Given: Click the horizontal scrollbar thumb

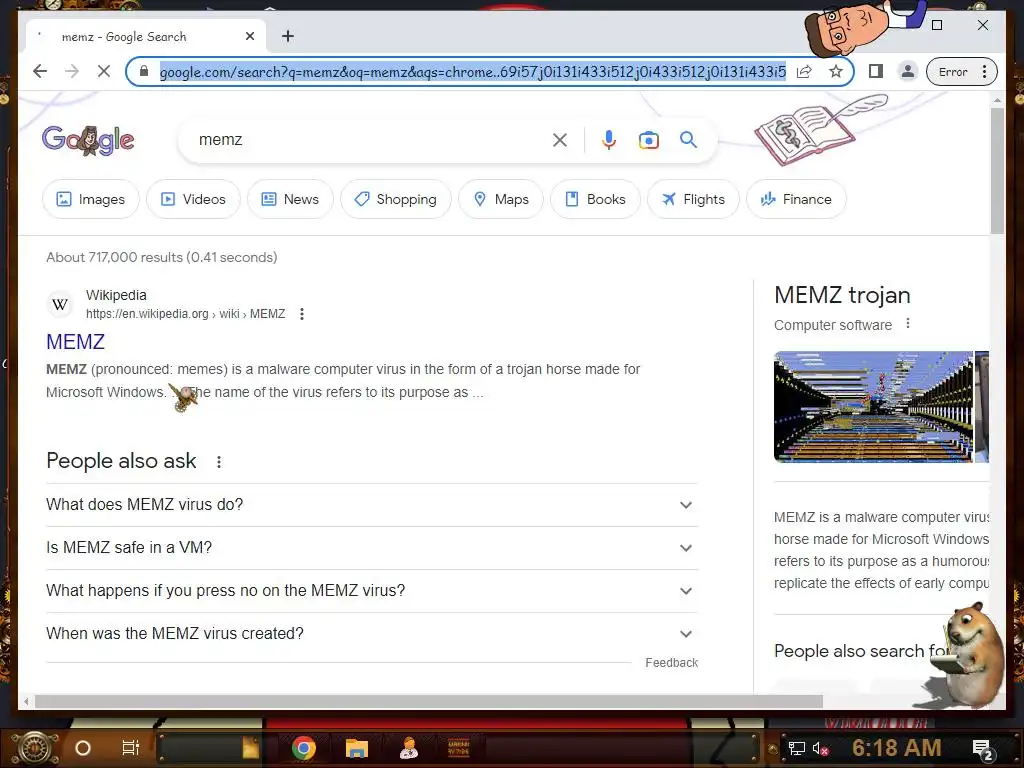Looking at the screenshot, I should click(428, 701).
